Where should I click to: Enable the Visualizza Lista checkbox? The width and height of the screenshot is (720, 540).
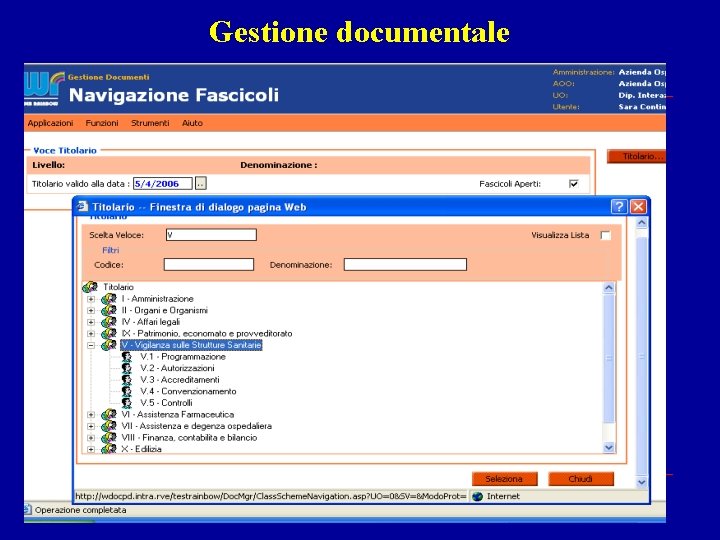pyautogui.click(x=606, y=236)
